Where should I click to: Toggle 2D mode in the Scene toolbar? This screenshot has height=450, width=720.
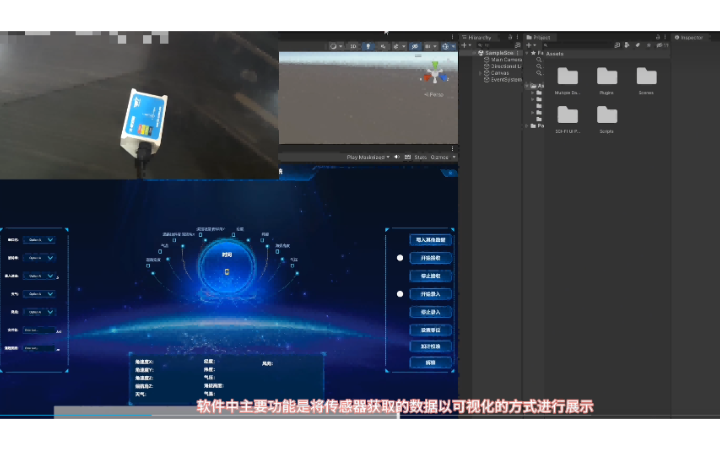(x=353, y=46)
